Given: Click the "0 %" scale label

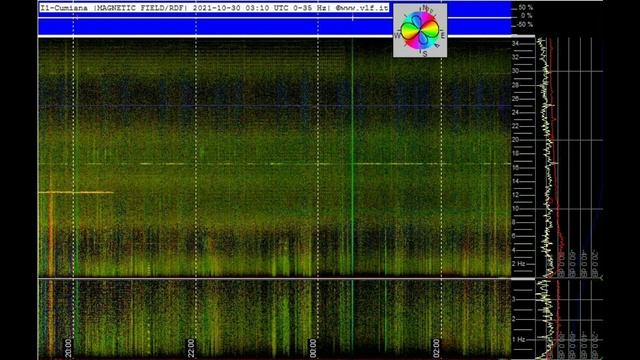Looking at the screenshot, I should [x=527, y=16].
